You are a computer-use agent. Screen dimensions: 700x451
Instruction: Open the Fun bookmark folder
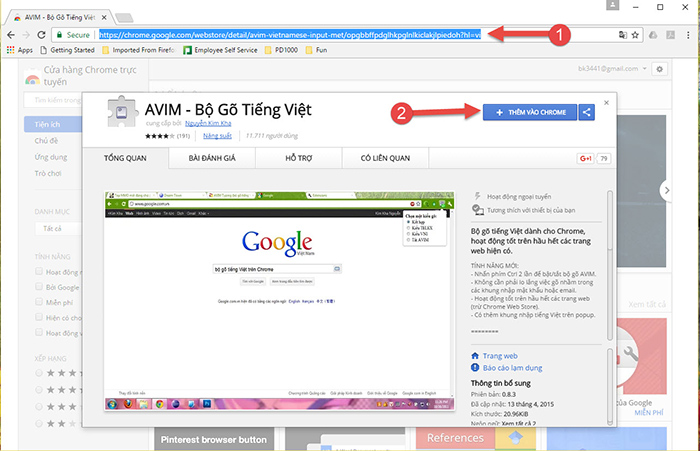tap(316, 50)
